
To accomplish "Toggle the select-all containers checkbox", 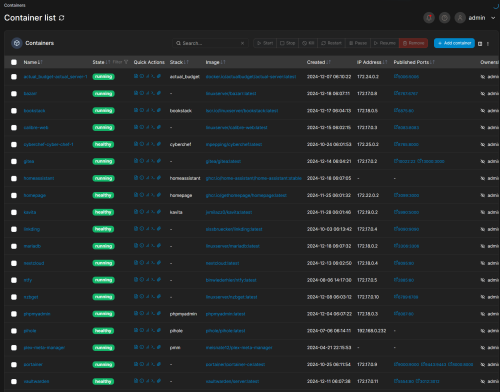I will click(x=14, y=62).
